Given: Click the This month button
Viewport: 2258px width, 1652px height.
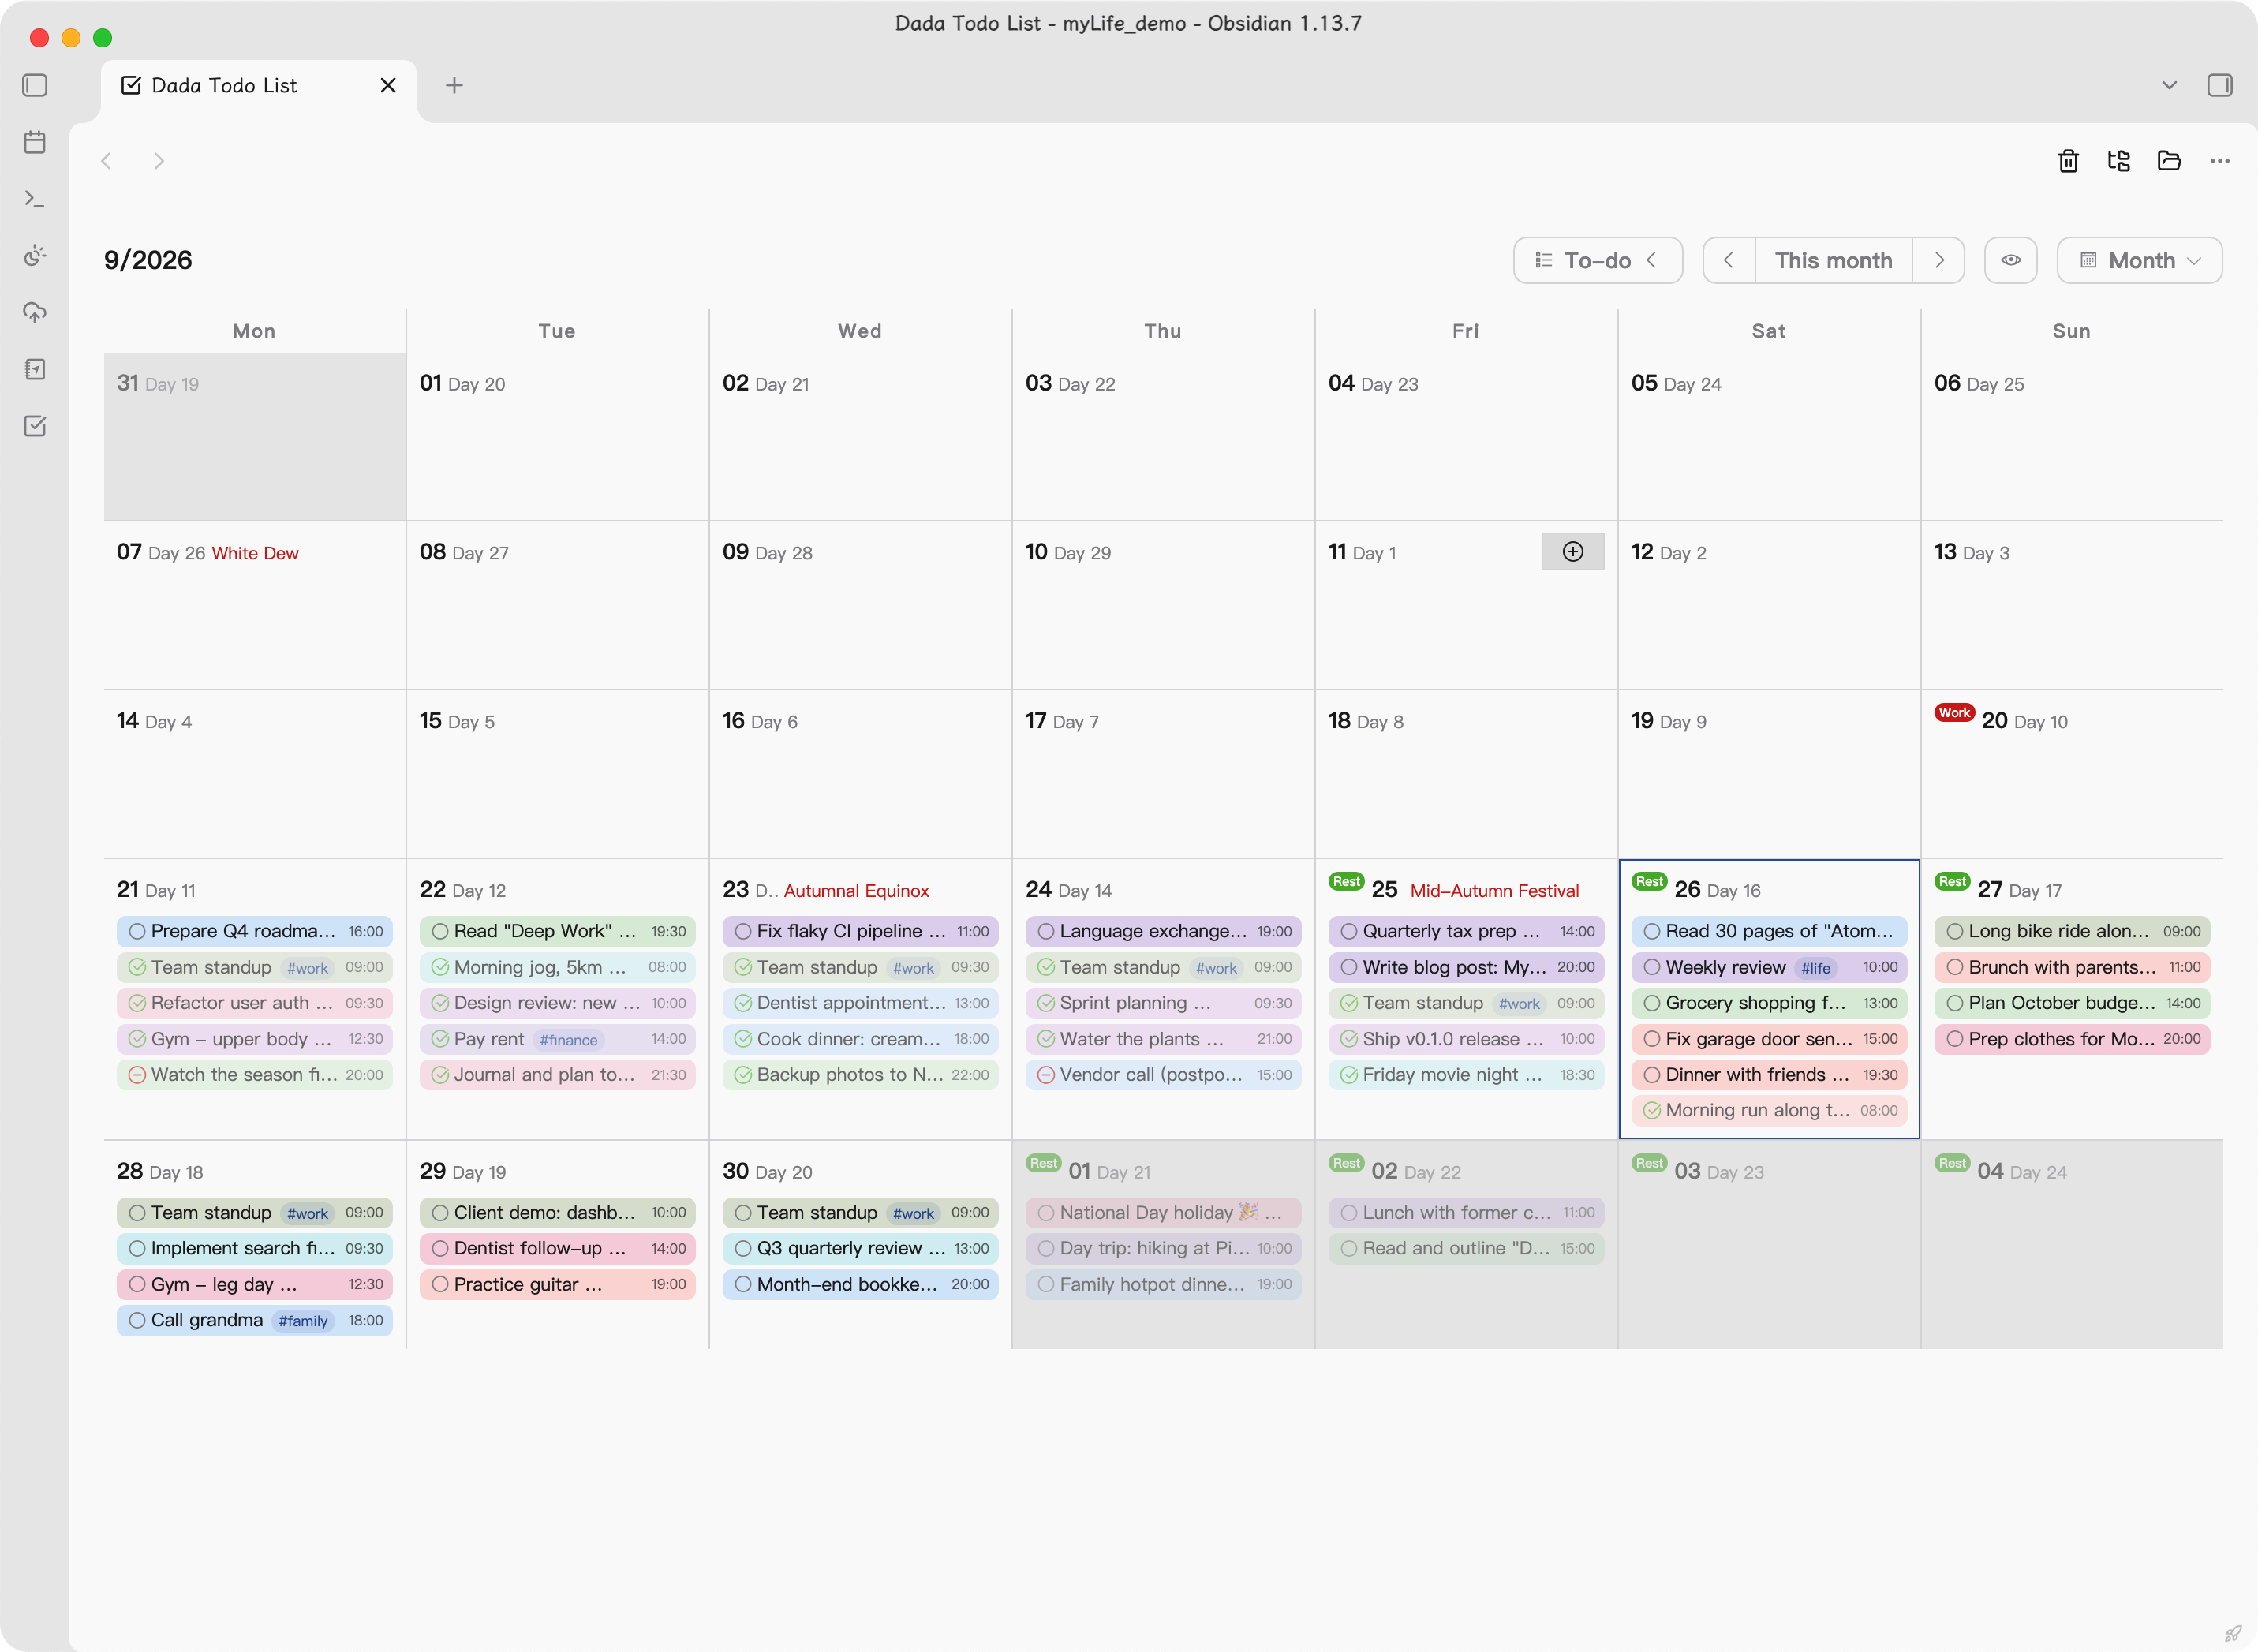Looking at the screenshot, I should click(1833, 260).
